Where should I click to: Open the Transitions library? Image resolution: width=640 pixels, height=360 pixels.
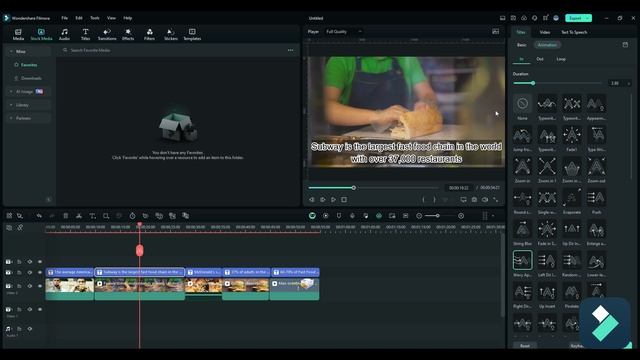pyautogui.click(x=107, y=34)
